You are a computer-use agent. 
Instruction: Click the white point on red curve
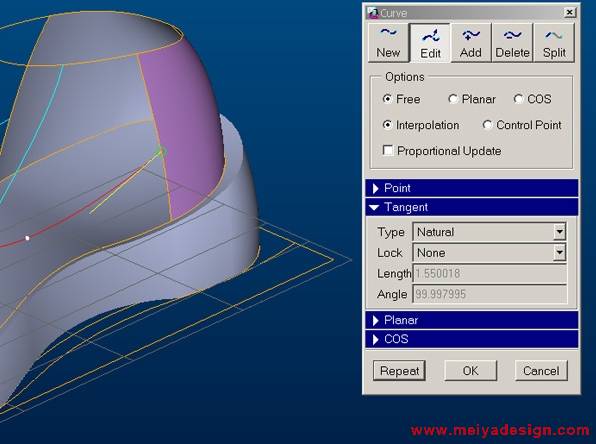[27, 238]
